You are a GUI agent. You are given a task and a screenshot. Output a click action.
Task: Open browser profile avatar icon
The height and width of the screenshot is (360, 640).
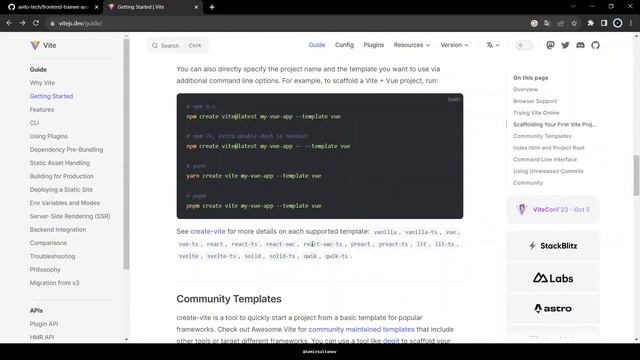(x=618, y=23)
